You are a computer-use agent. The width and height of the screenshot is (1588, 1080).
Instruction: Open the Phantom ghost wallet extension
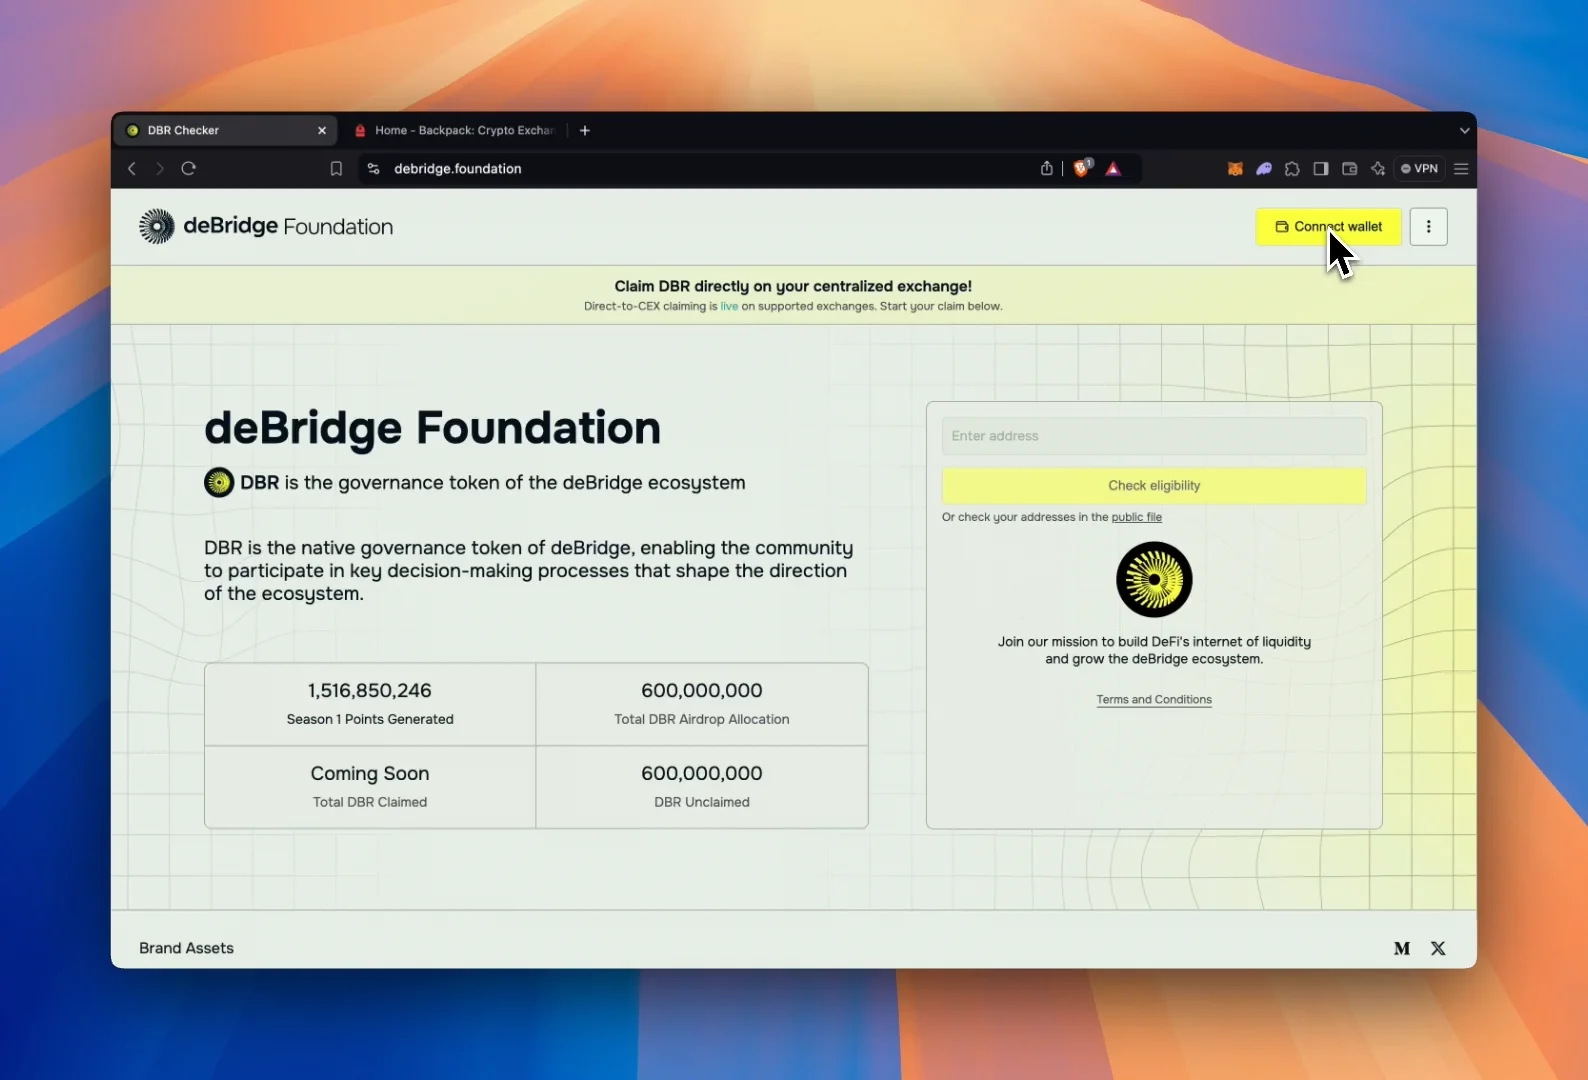pyautogui.click(x=1264, y=169)
